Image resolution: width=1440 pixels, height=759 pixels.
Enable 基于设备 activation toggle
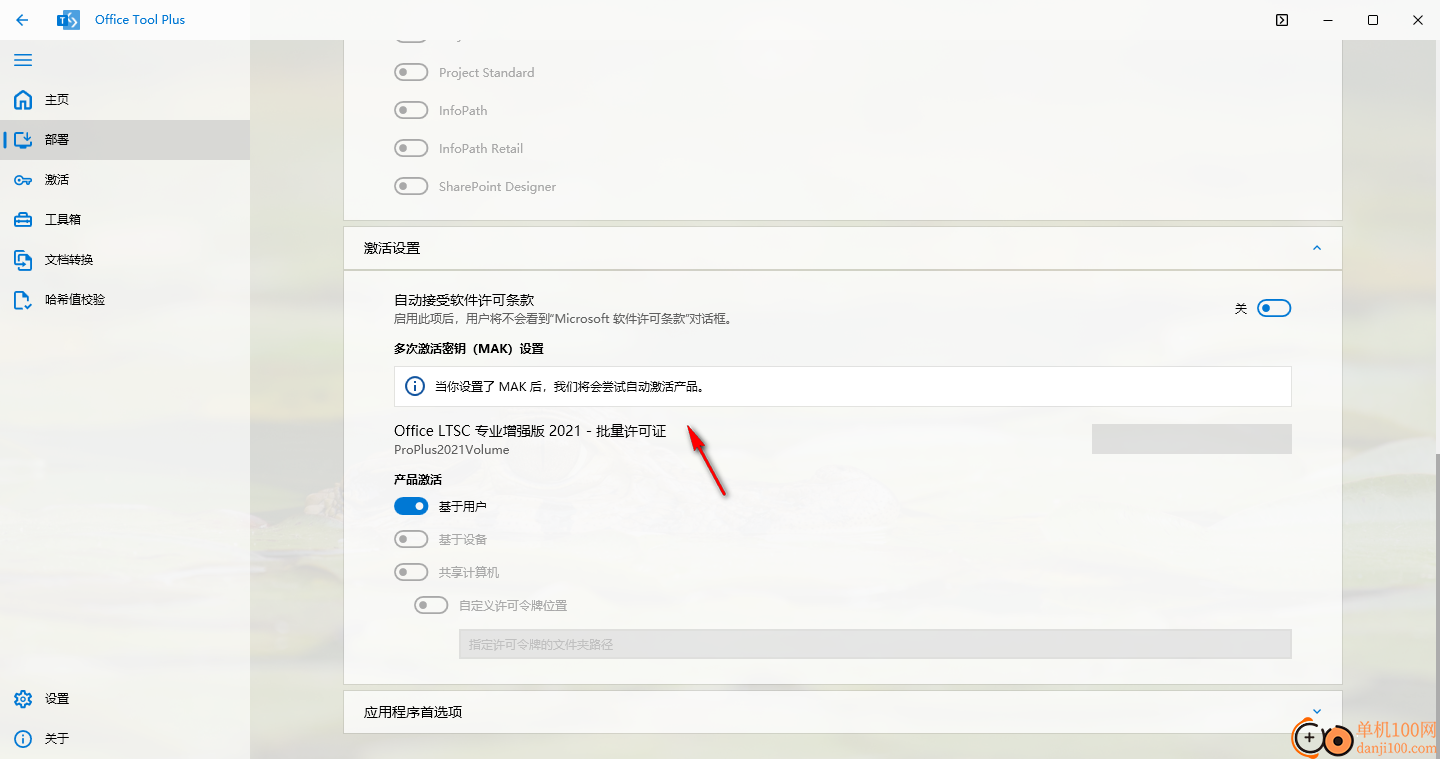pos(411,539)
